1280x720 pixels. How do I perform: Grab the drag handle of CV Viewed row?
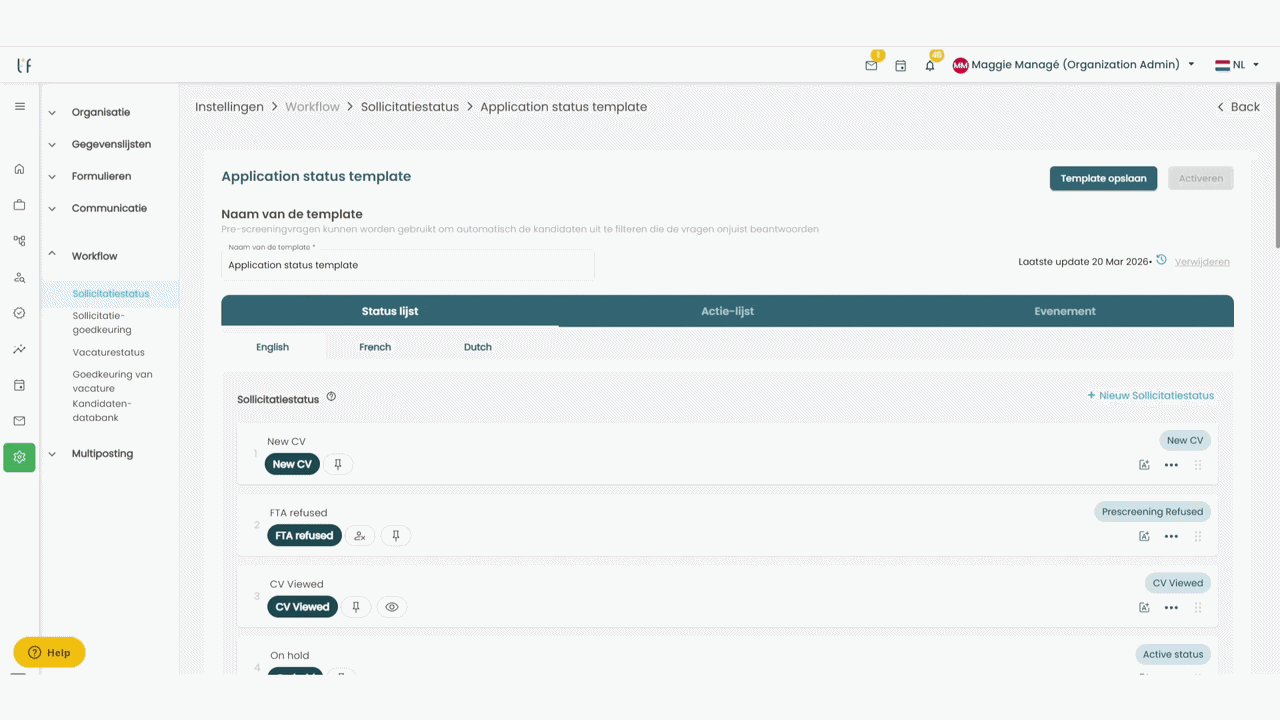click(x=1198, y=607)
